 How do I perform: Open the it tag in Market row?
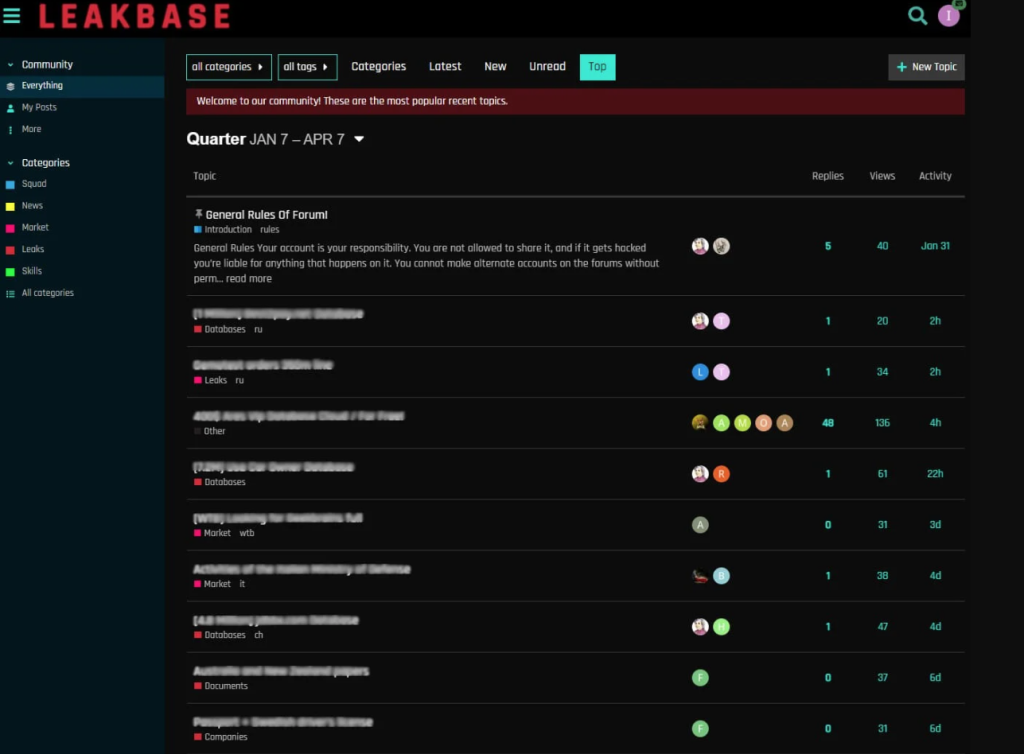[242, 584]
